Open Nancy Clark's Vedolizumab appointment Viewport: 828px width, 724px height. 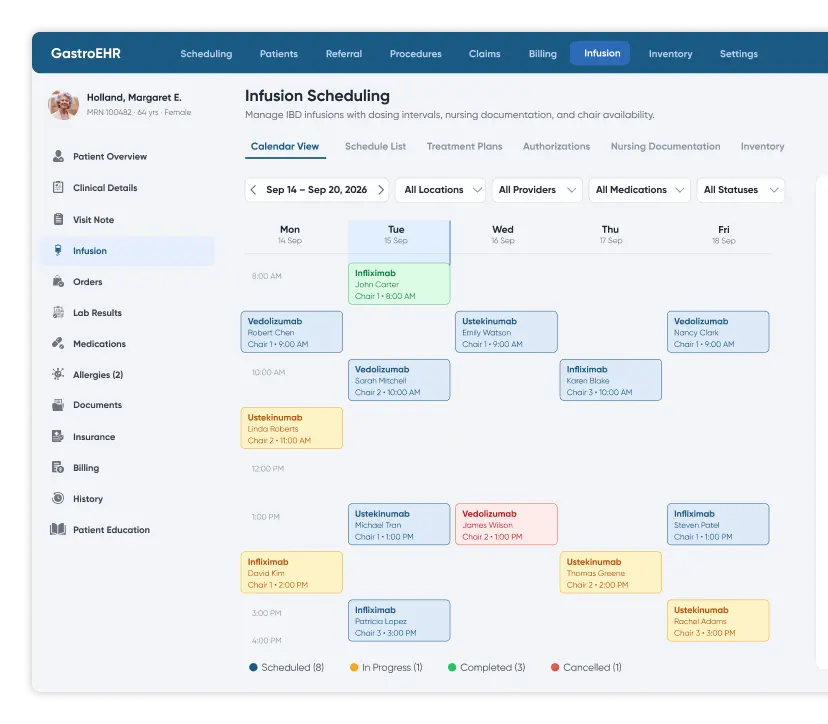pyautogui.click(x=718, y=332)
